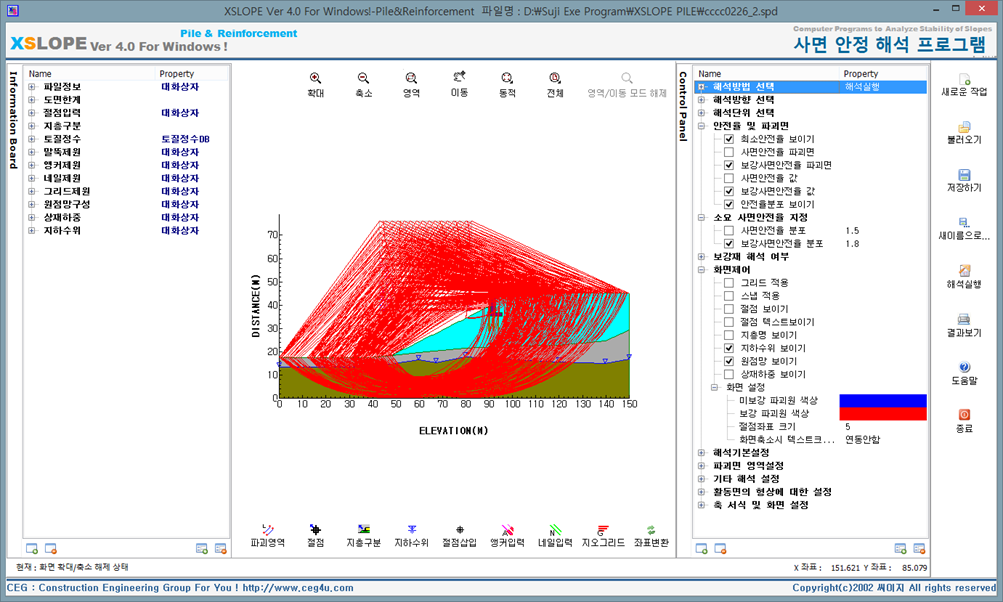Open 대화상자 for 네일제원 row

(x=180, y=178)
